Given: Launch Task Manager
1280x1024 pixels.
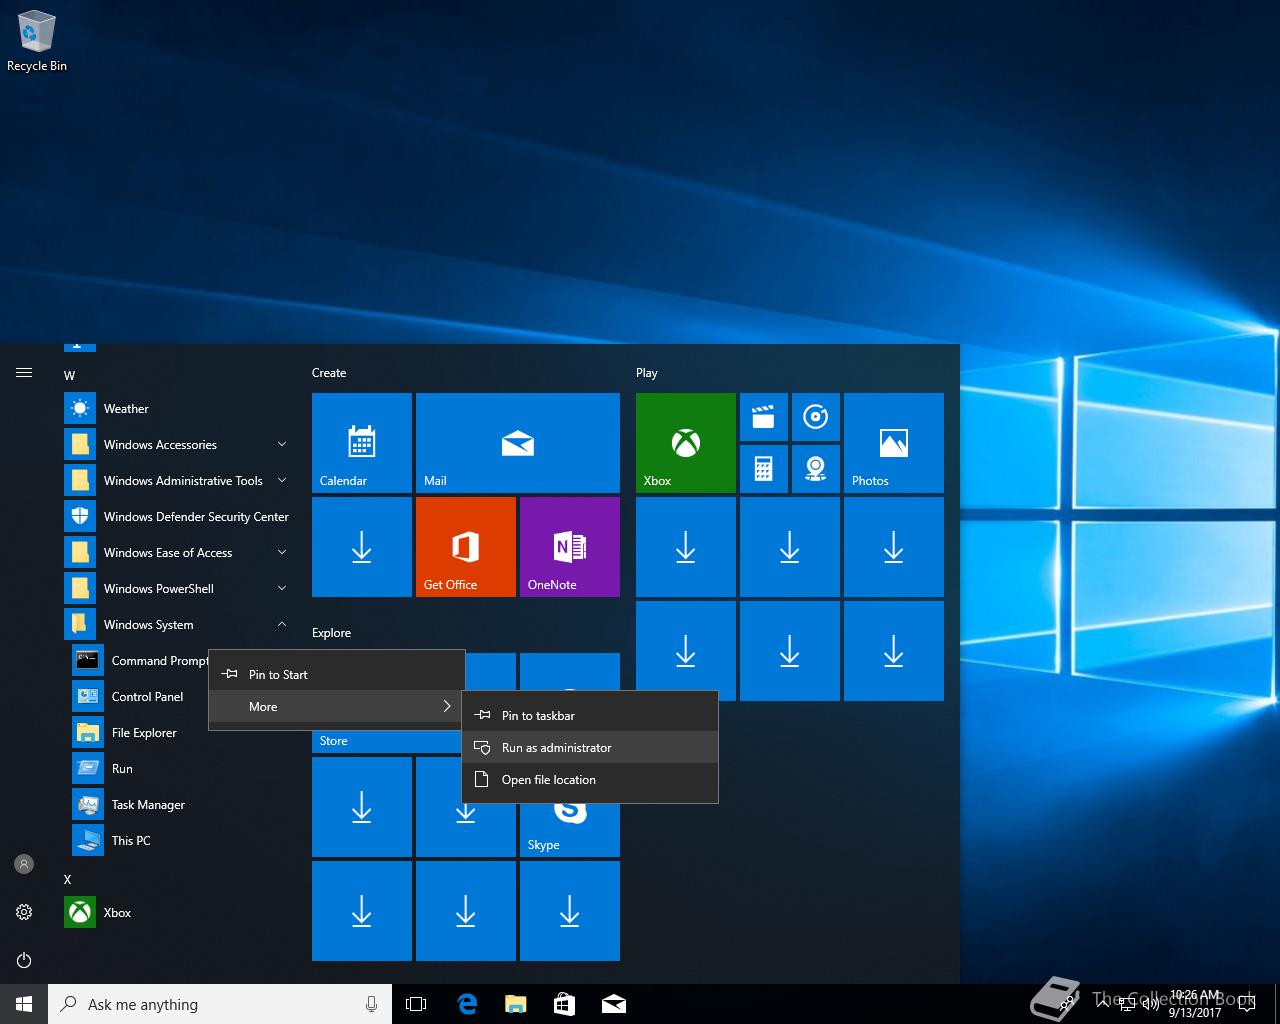Looking at the screenshot, I should pyautogui.click(x=180, y=804).
